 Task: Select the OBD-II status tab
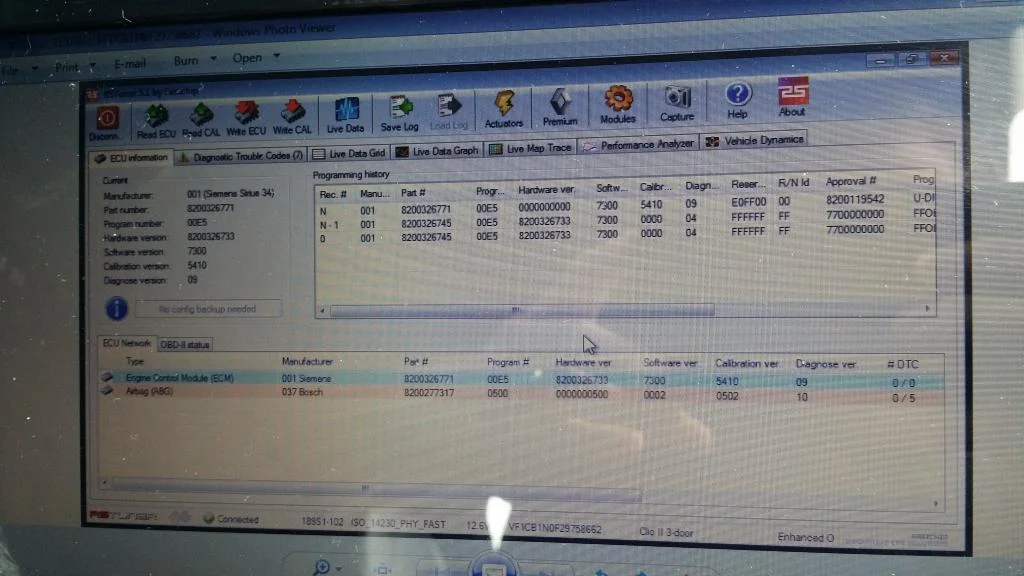[x=185, y=345]
